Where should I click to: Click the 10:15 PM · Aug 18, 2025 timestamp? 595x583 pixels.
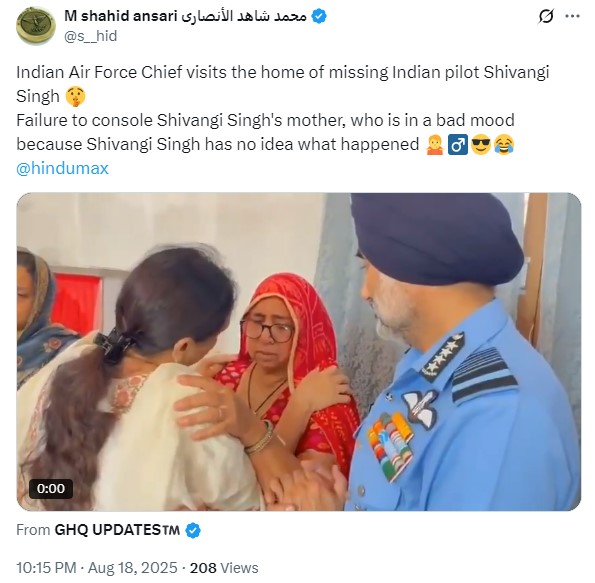[x=97, y=568]
